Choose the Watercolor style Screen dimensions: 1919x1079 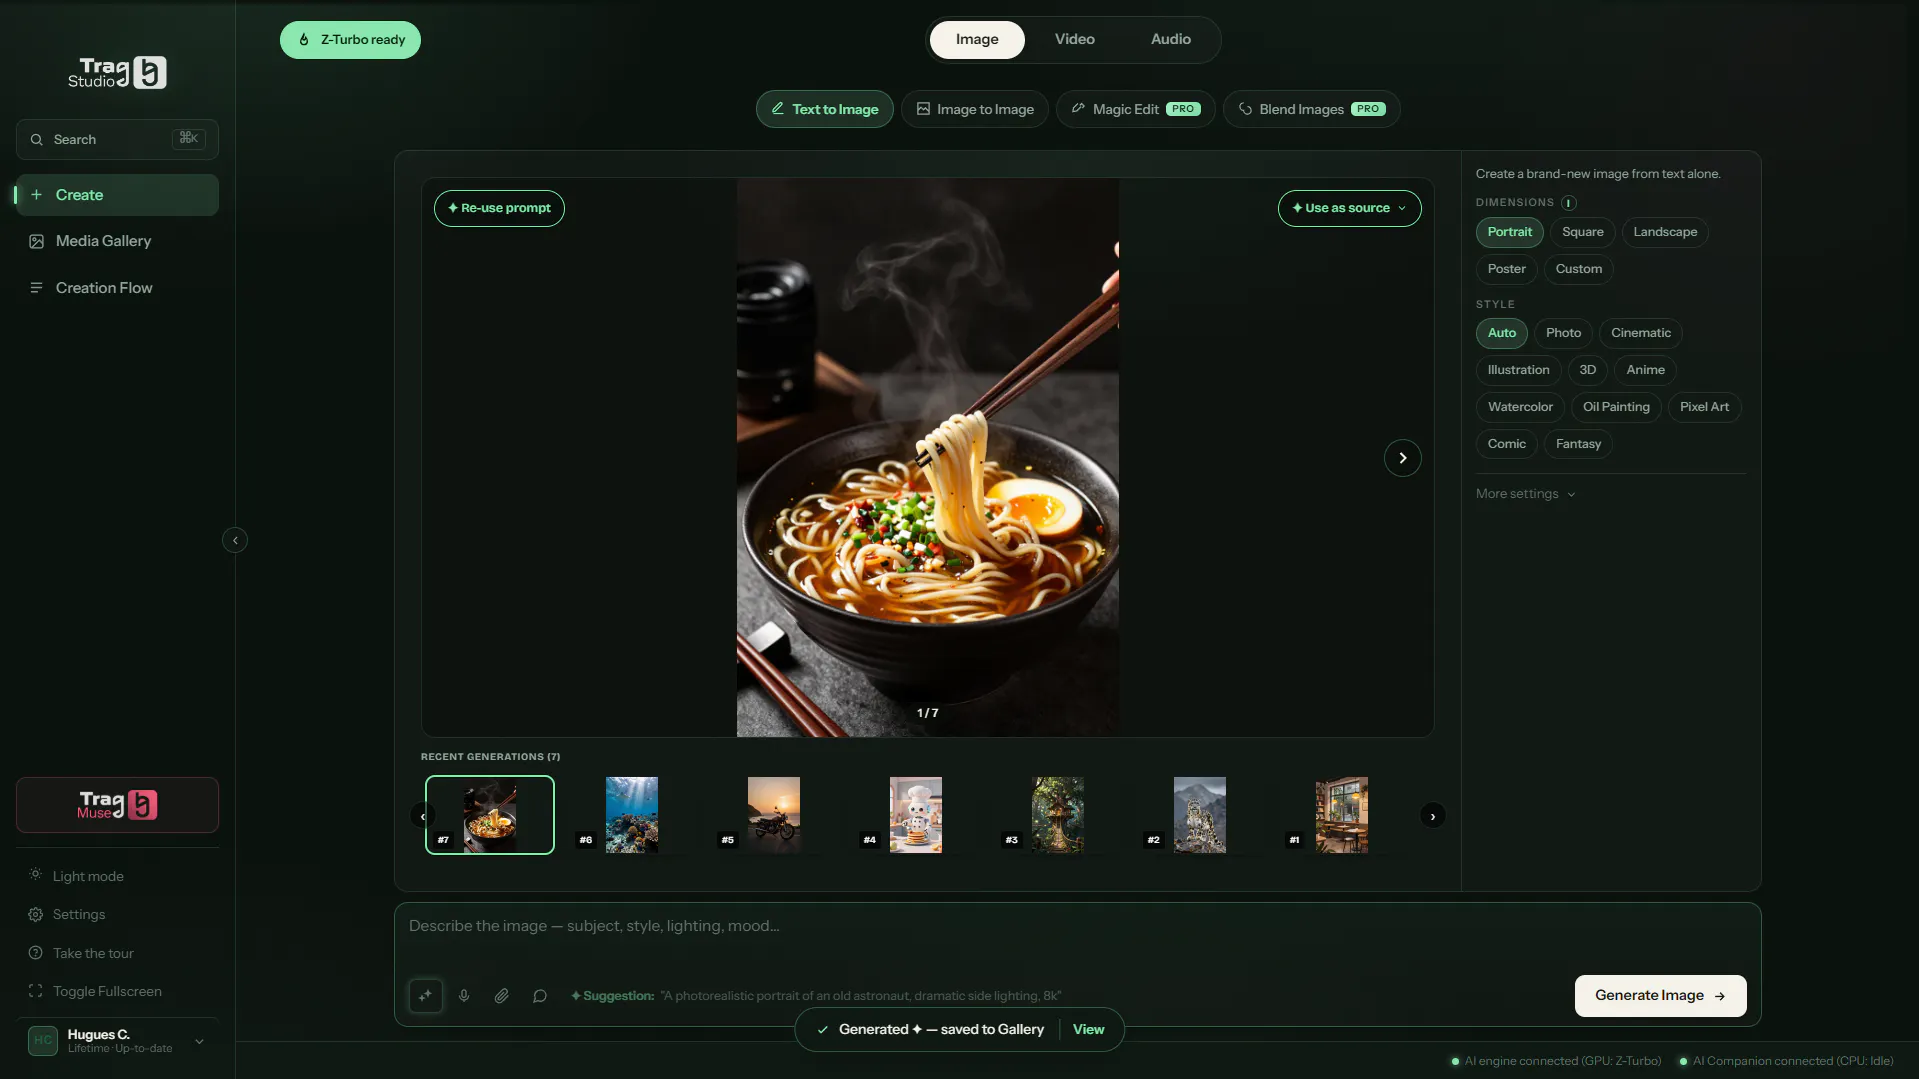[x=1520, y=407]
